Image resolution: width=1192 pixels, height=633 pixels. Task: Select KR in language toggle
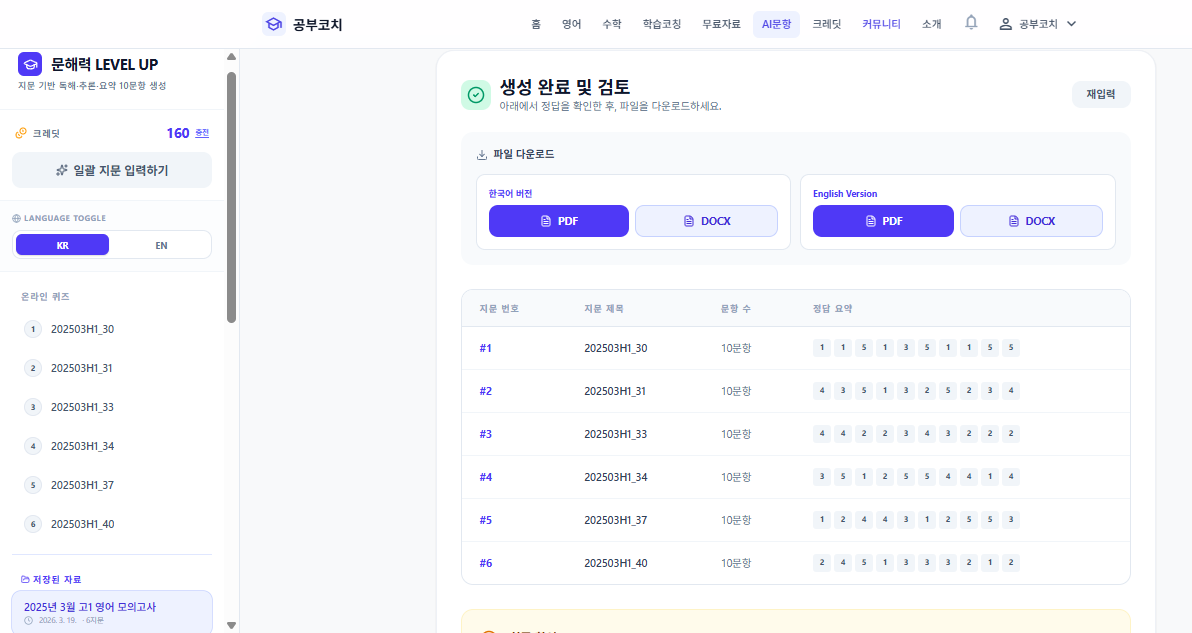[63, 245]
